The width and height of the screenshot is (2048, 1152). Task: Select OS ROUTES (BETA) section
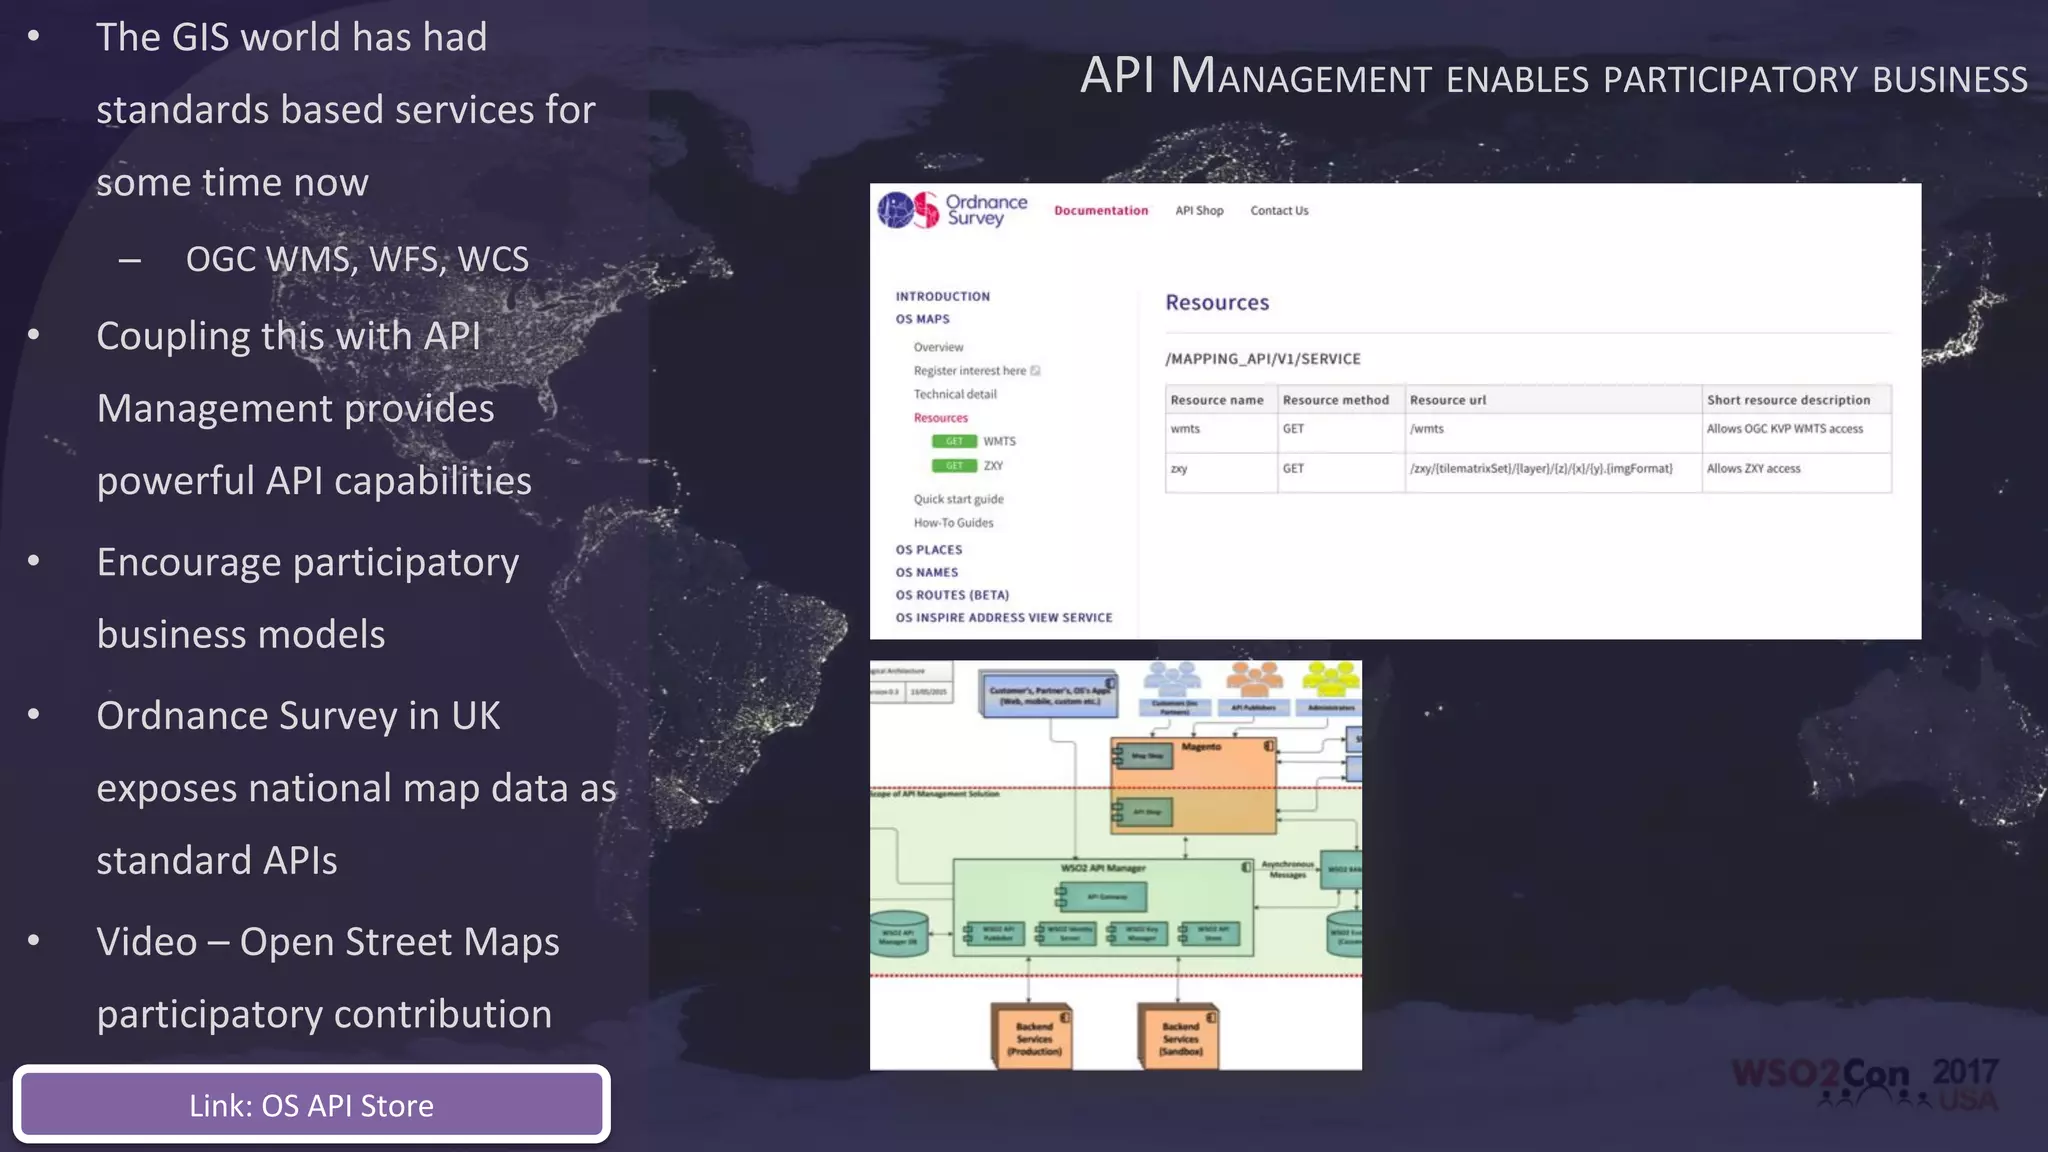[x=952, y=595]
